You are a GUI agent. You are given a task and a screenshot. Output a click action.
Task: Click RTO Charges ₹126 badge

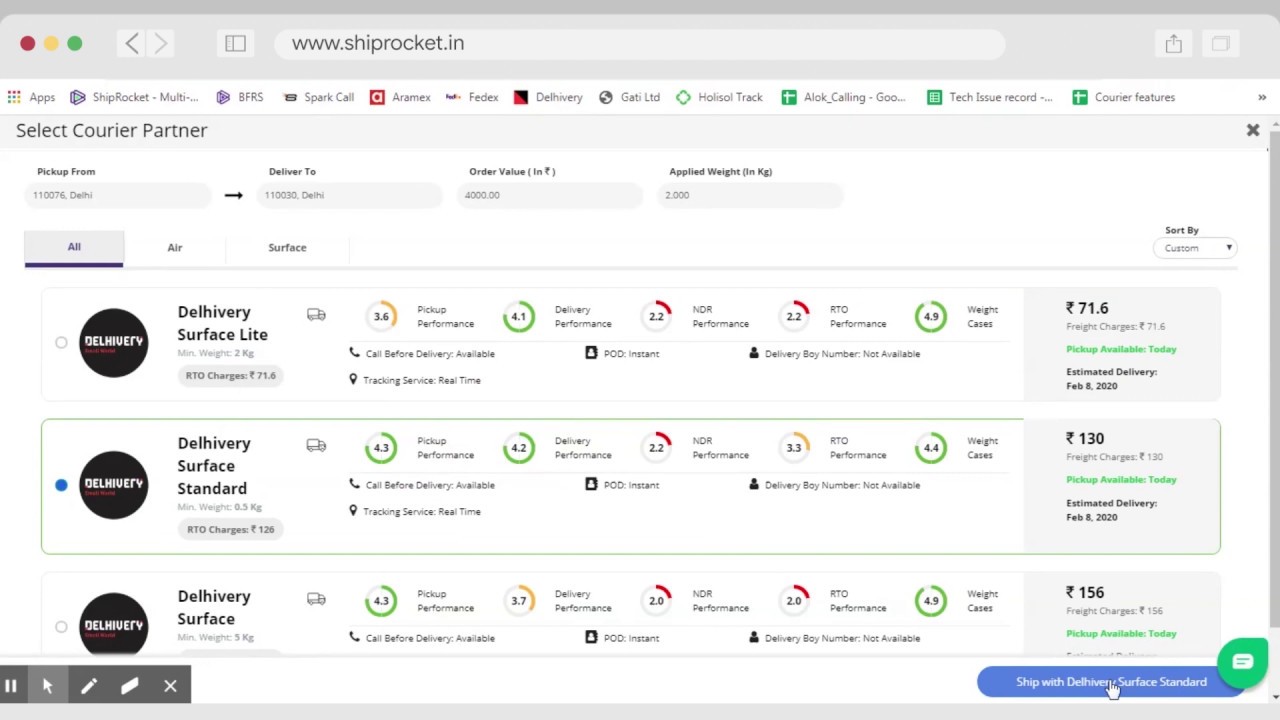click(231, 529)
